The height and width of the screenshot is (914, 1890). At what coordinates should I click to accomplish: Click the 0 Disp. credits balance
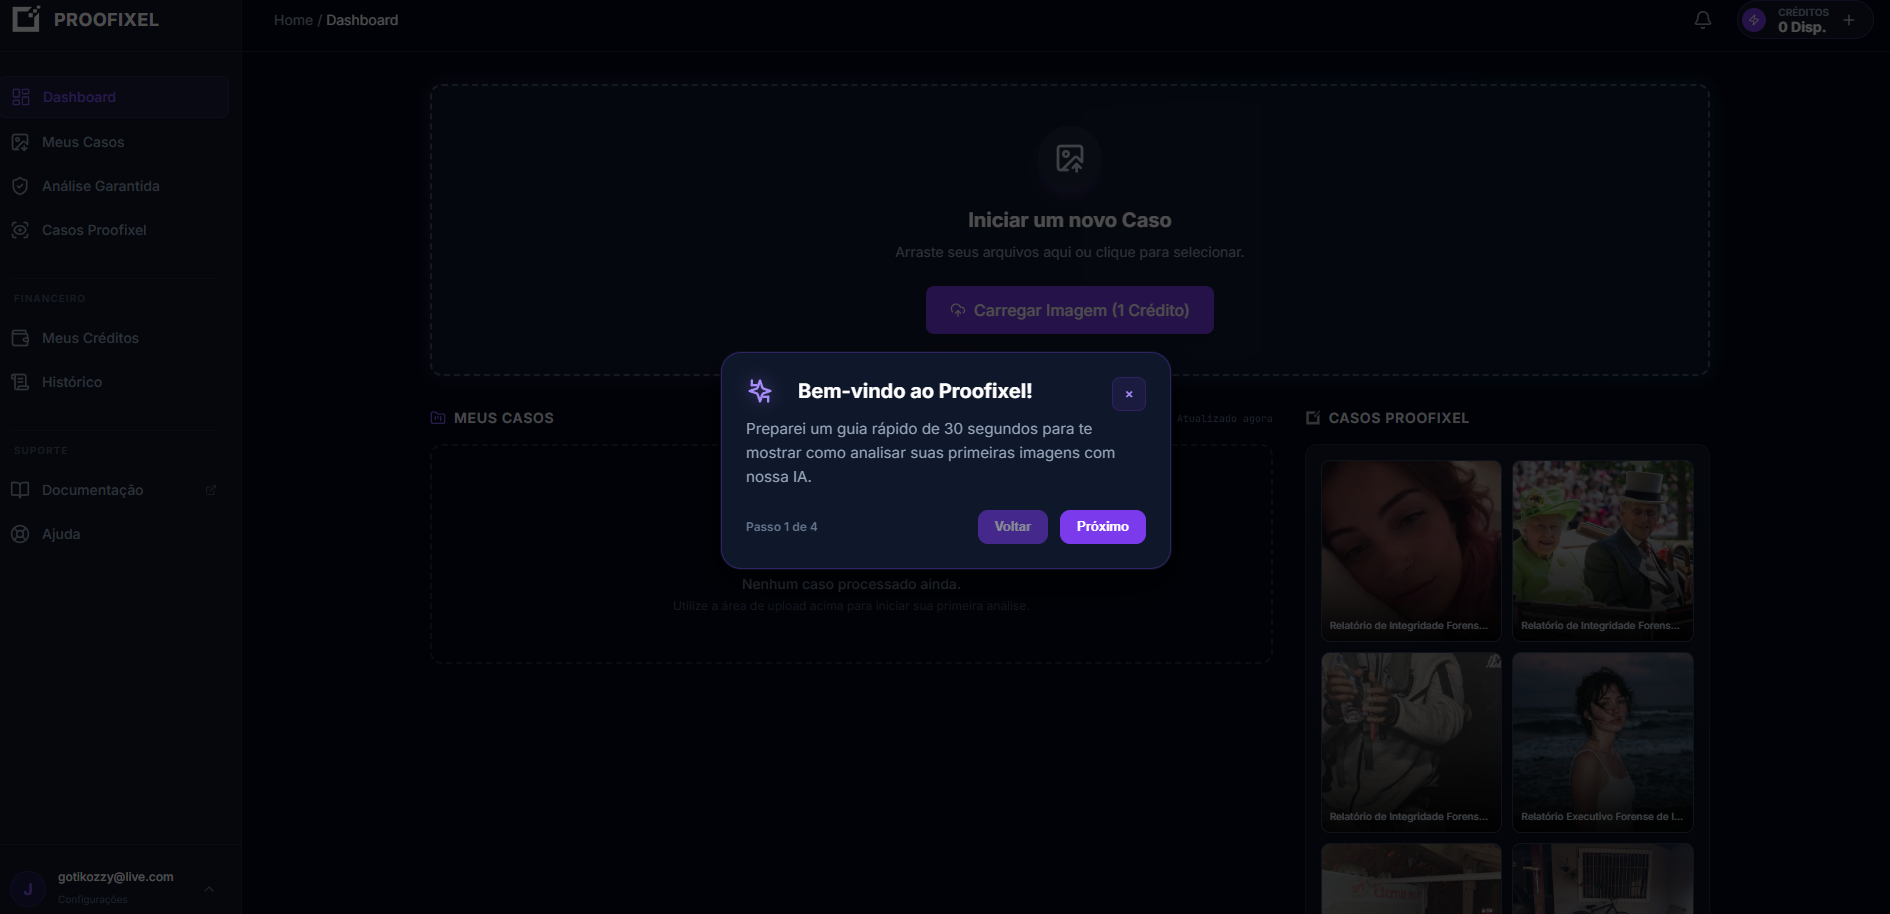pyautogui.click(x=1802, y=27)
